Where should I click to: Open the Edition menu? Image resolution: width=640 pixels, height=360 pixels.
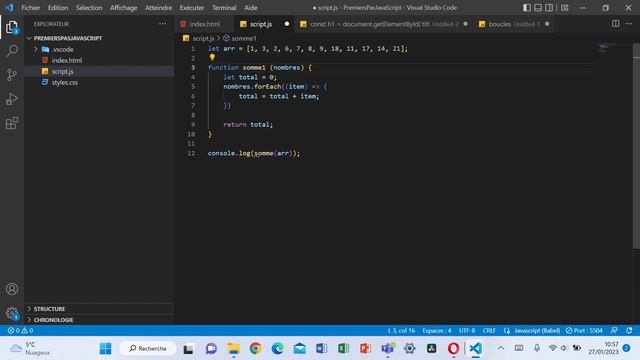(58, 8)
